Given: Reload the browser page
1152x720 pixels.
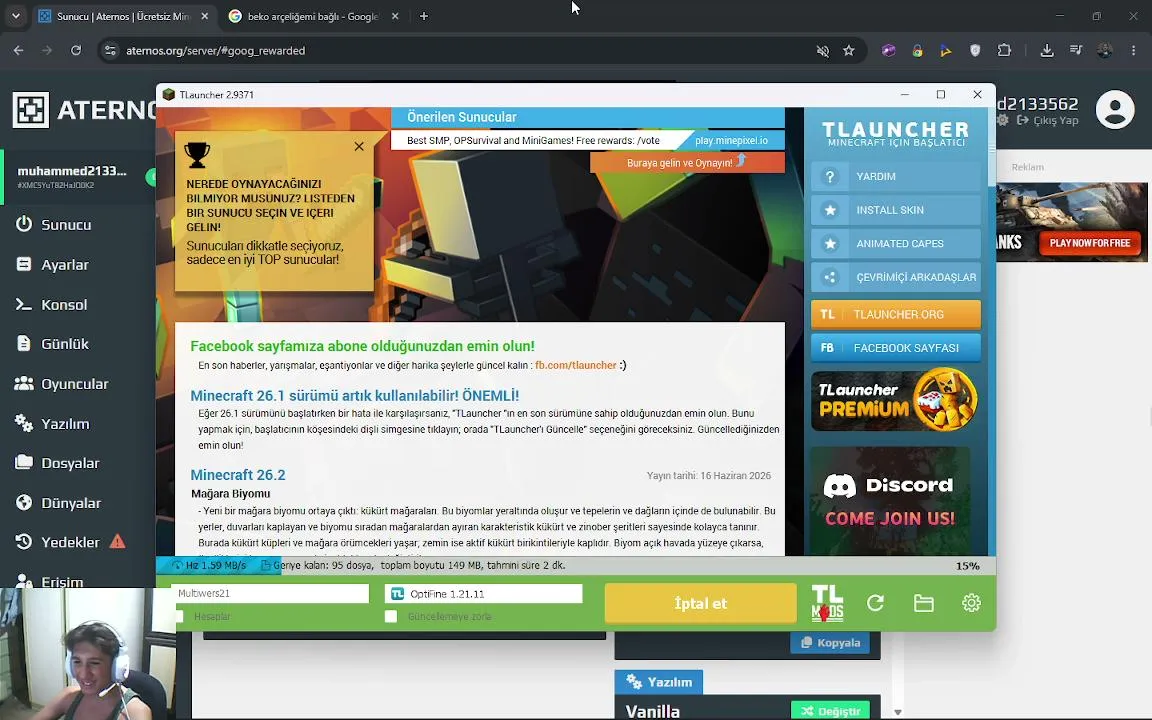Looking at the screenshot, I should [76, 51].
